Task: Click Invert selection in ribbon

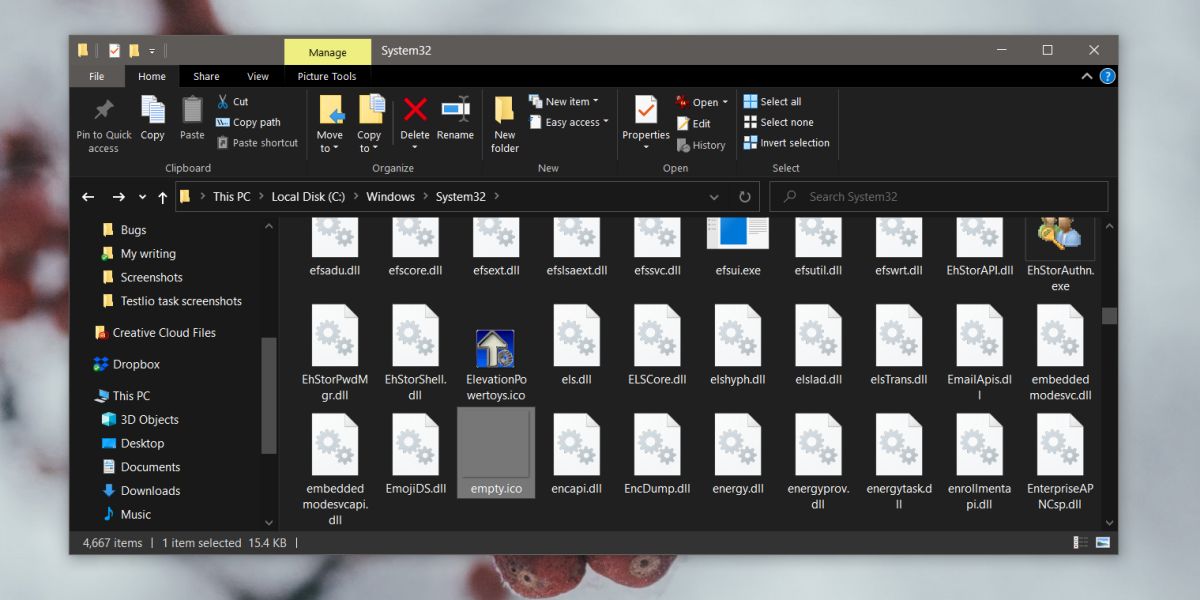Action: 786,143
